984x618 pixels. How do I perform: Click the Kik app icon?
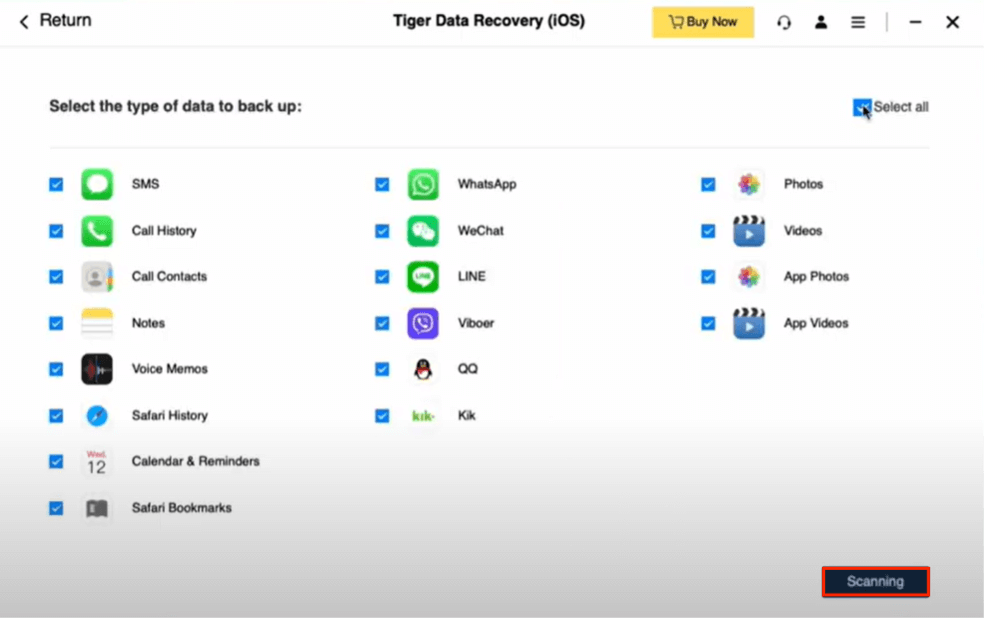pyautogui.click(x=423, y=415)
